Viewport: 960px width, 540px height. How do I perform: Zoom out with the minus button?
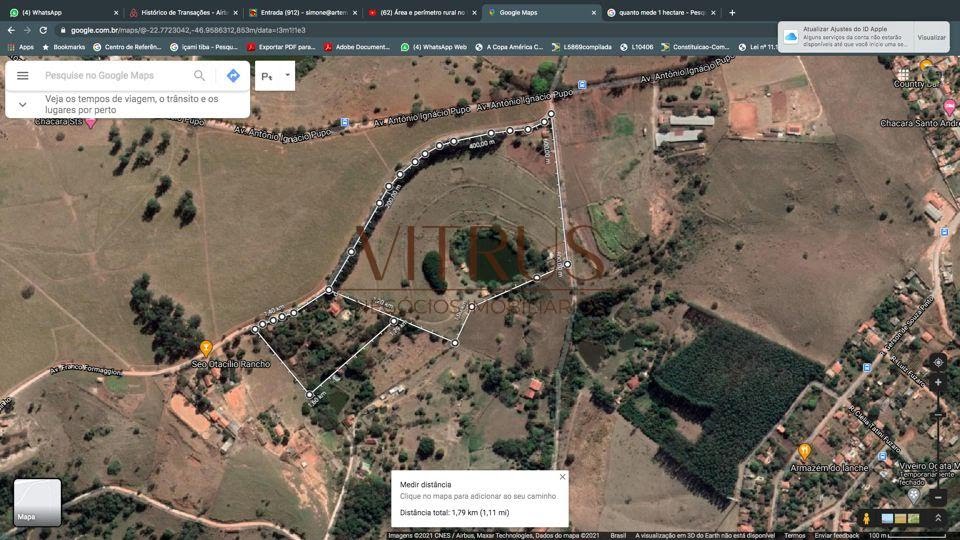coord(938,497)
